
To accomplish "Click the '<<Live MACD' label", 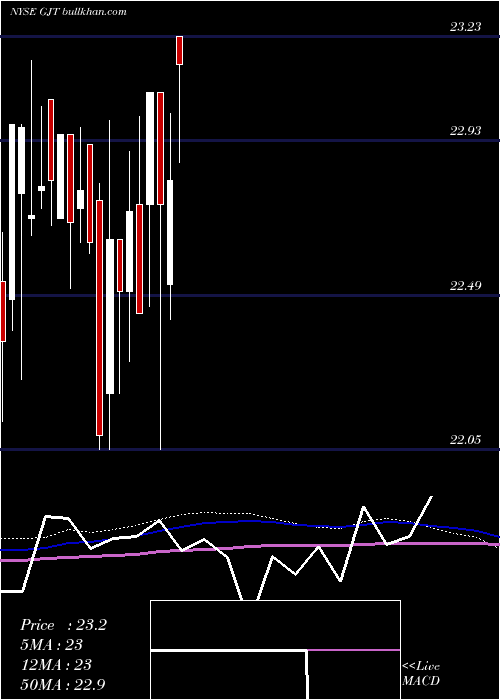I will [x=421, y=674].
